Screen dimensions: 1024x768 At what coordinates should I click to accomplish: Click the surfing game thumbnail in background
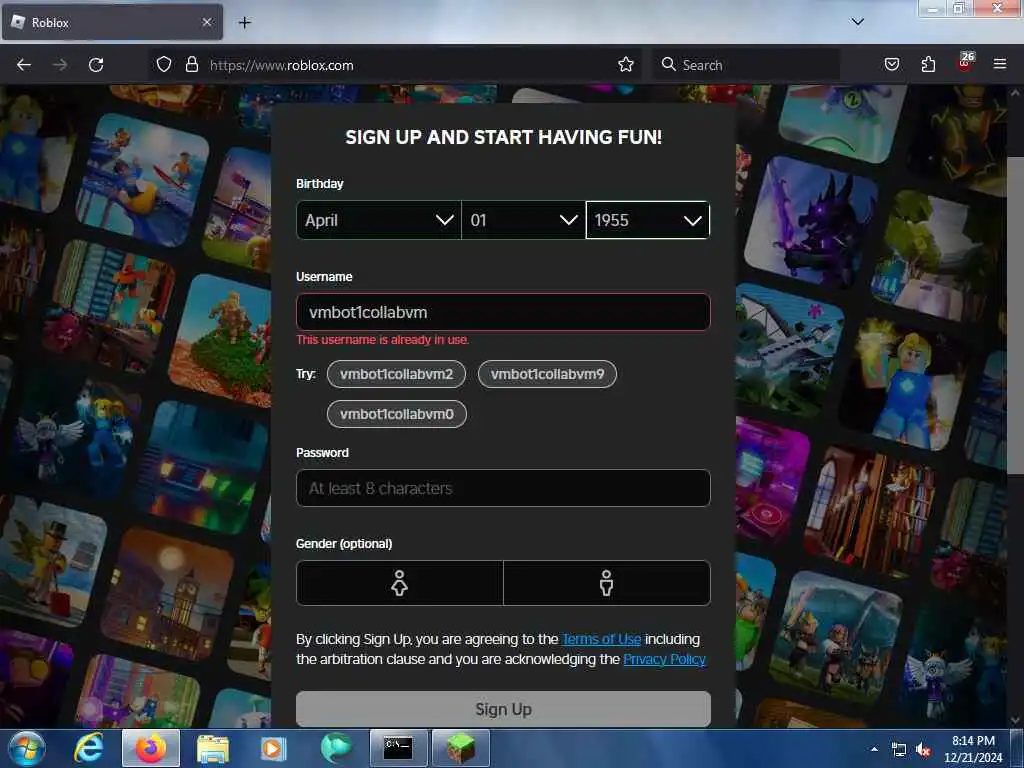(x=143, y=179)
